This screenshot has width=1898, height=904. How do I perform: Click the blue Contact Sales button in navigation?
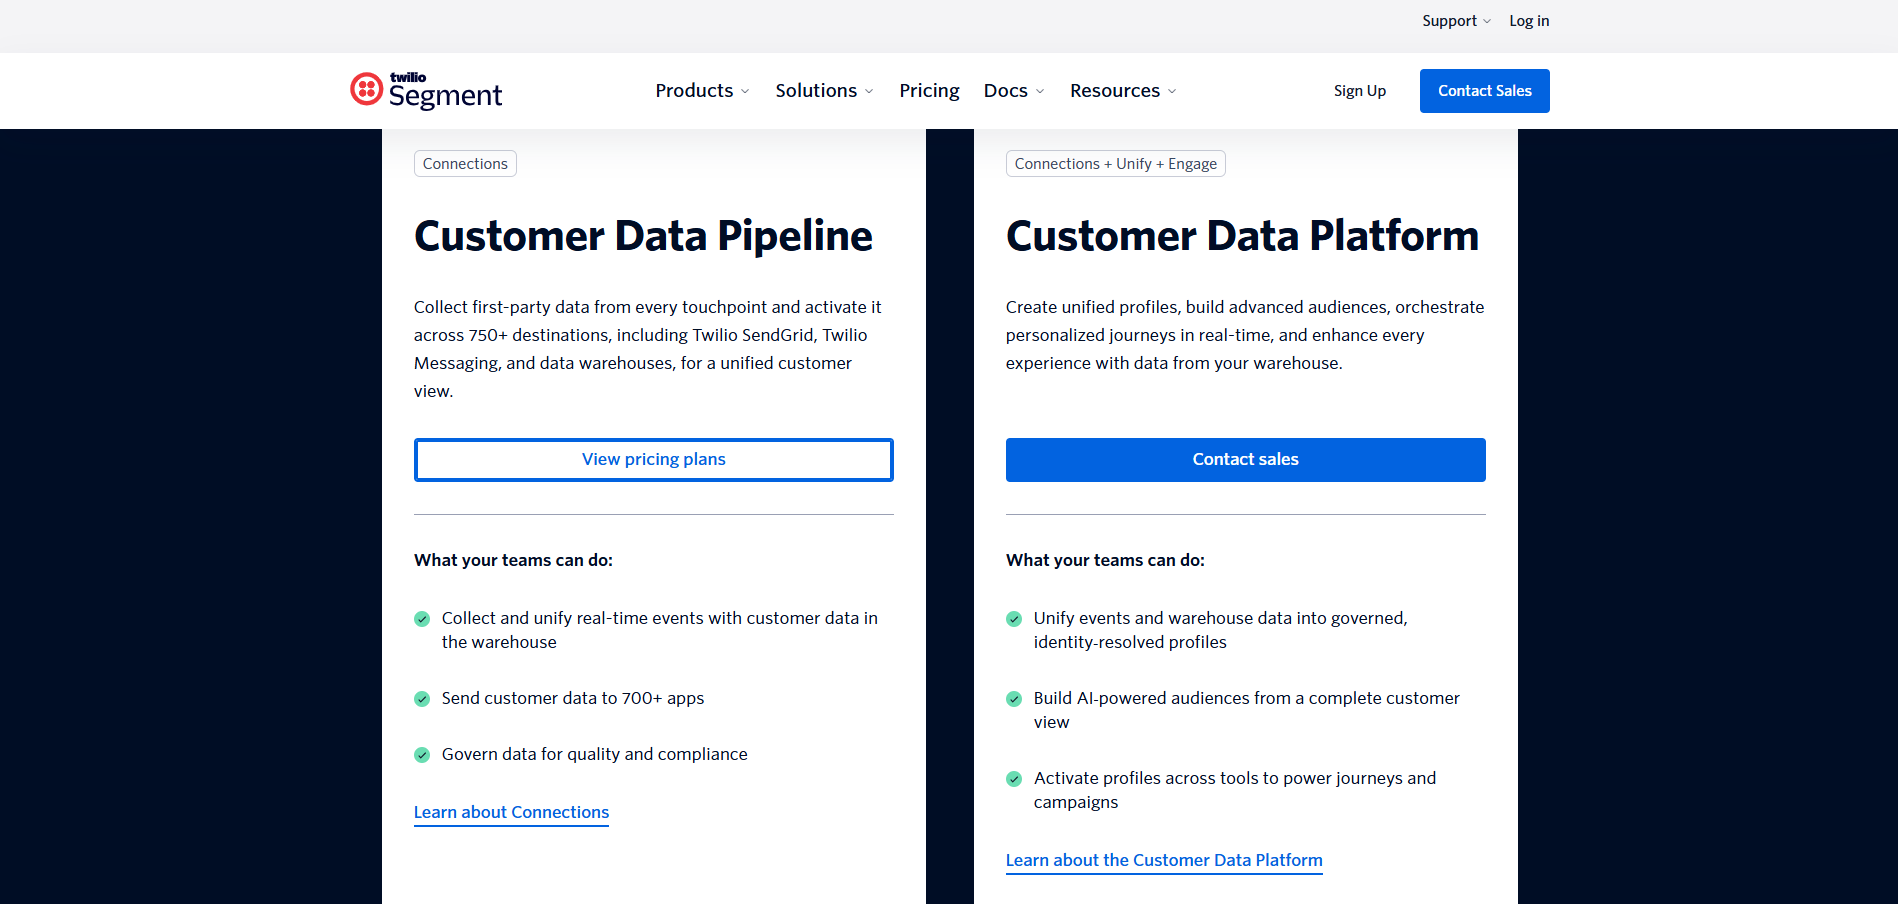[1484, 90]
